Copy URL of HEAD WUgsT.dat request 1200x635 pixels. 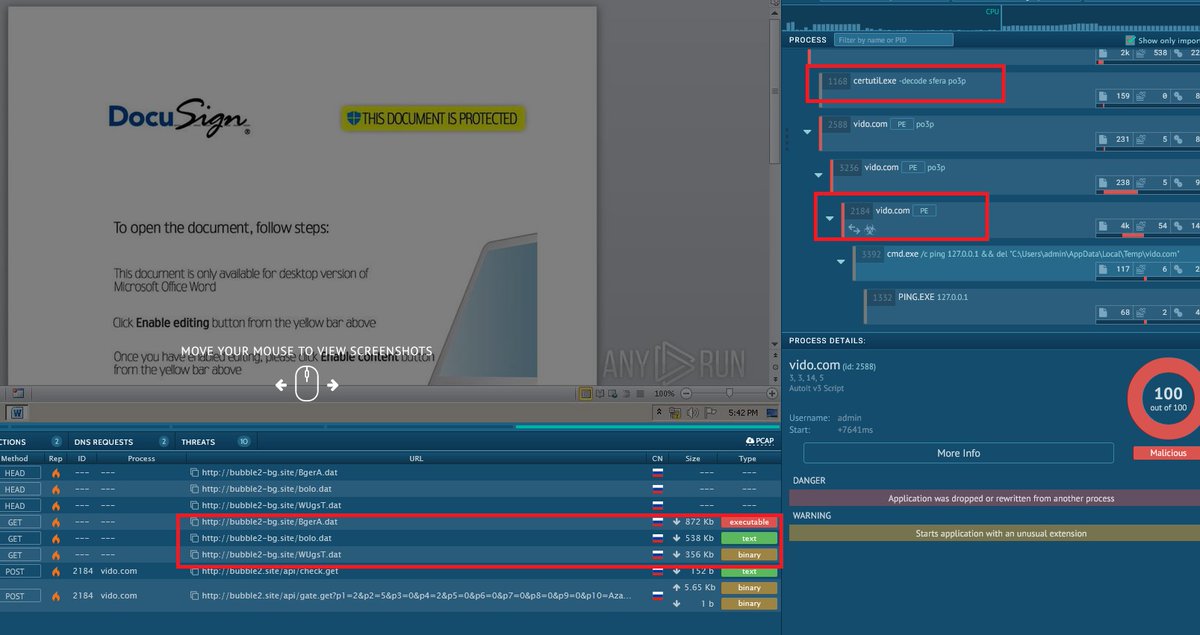(x=195, y=506)
